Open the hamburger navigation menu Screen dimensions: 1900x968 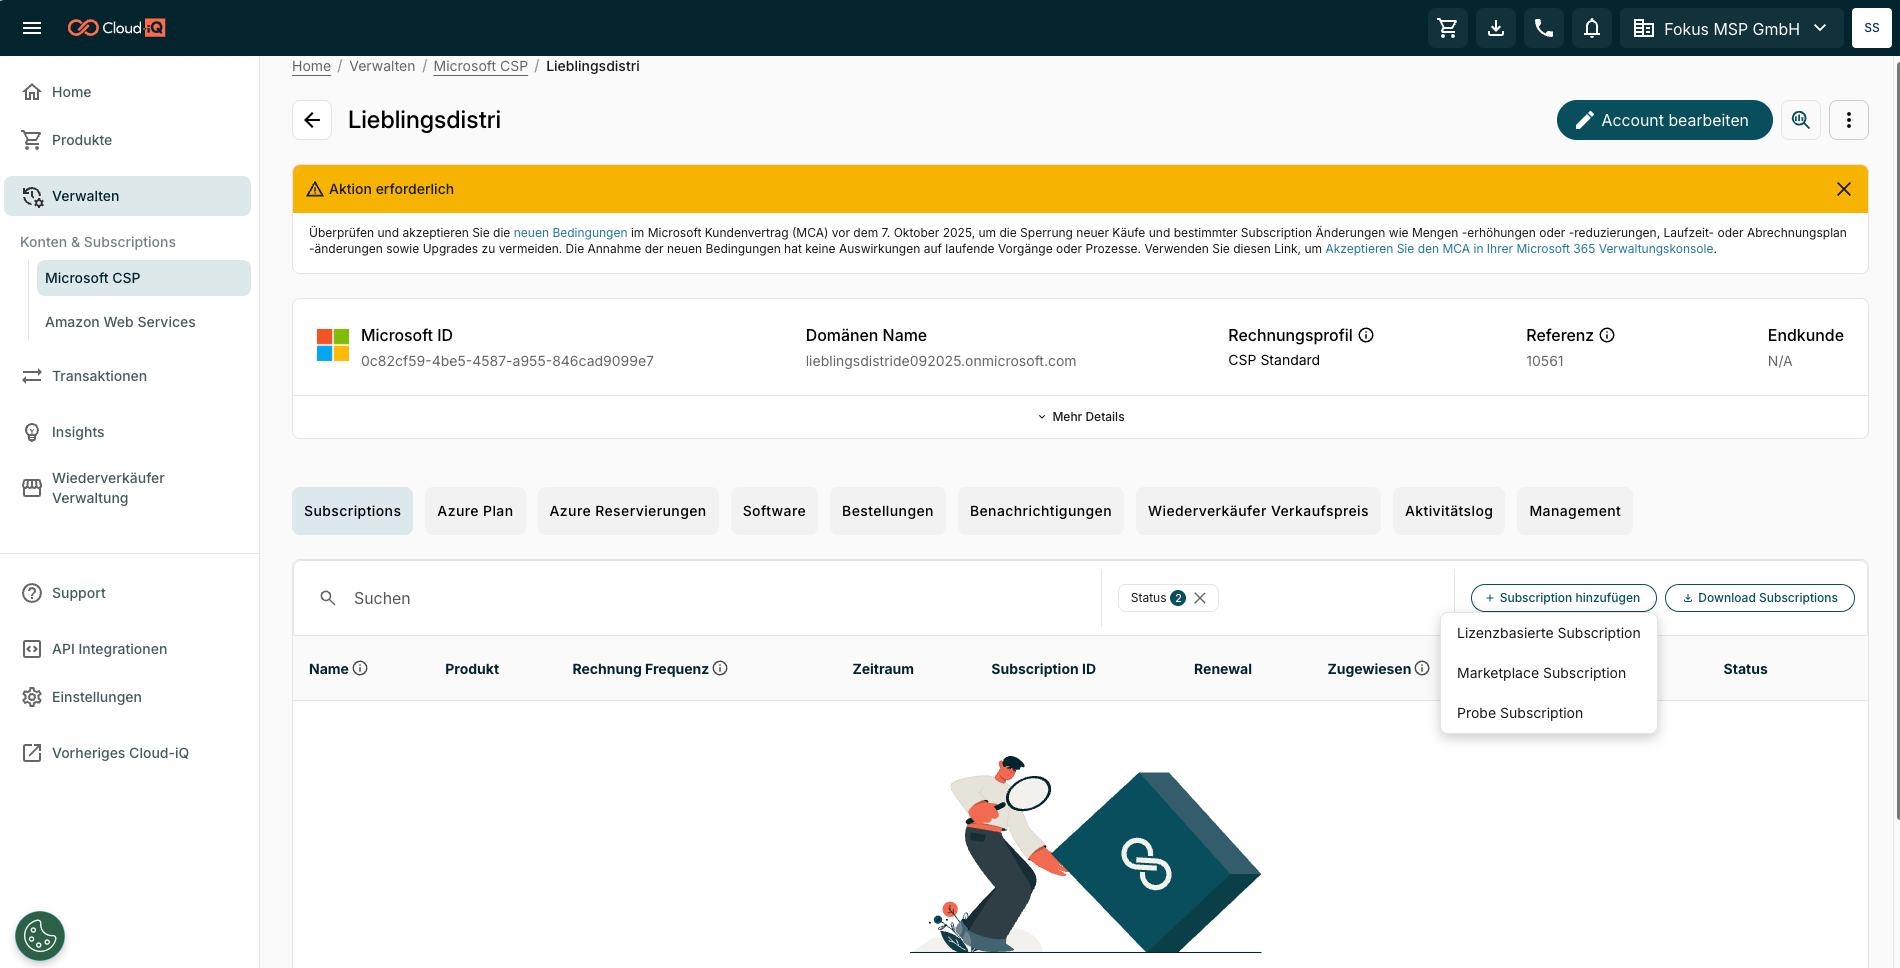pyautogui.click(x=32, y=28)
